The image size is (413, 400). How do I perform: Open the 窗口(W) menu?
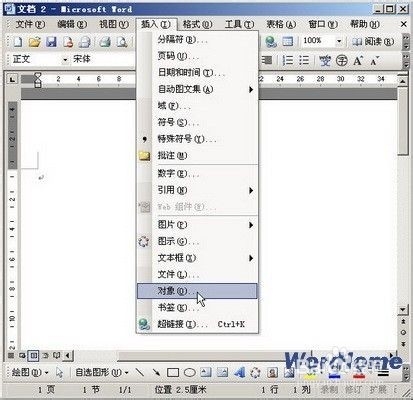click(x=323, y=24)
